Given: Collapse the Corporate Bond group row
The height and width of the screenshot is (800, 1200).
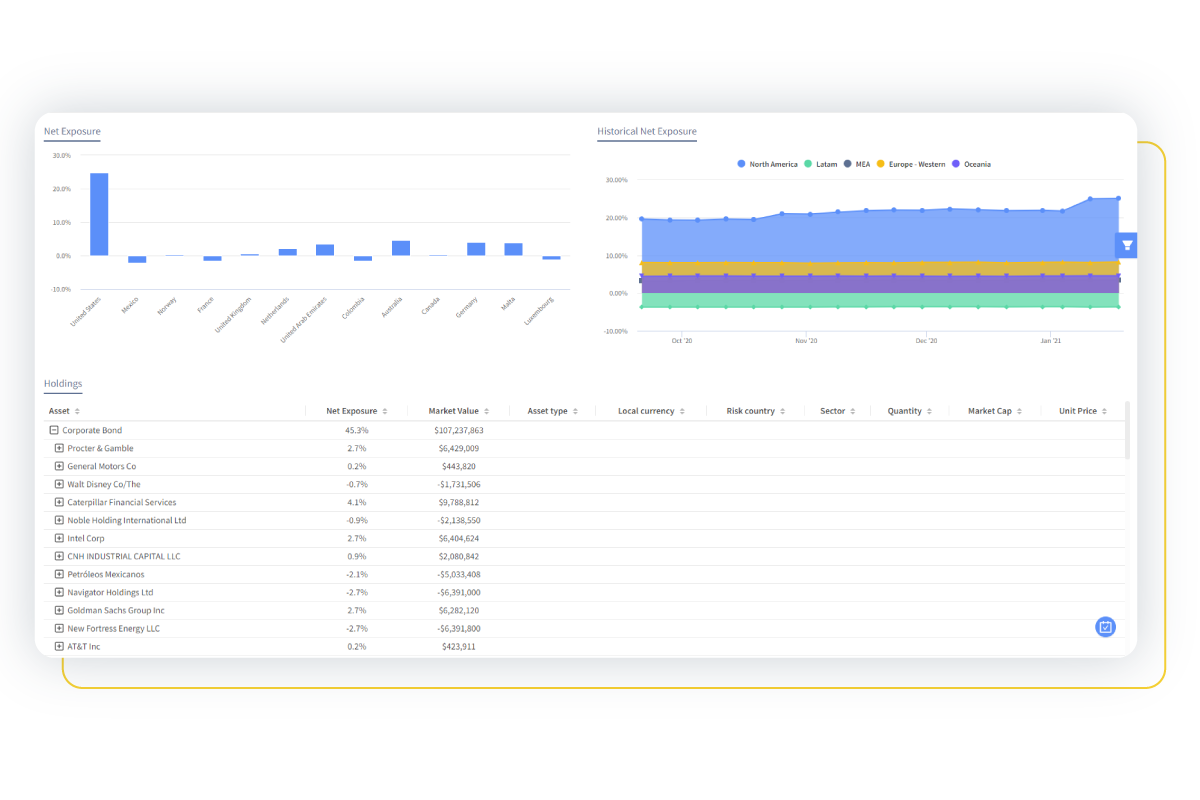Looking at the screenshot, I should pos(53,430).
